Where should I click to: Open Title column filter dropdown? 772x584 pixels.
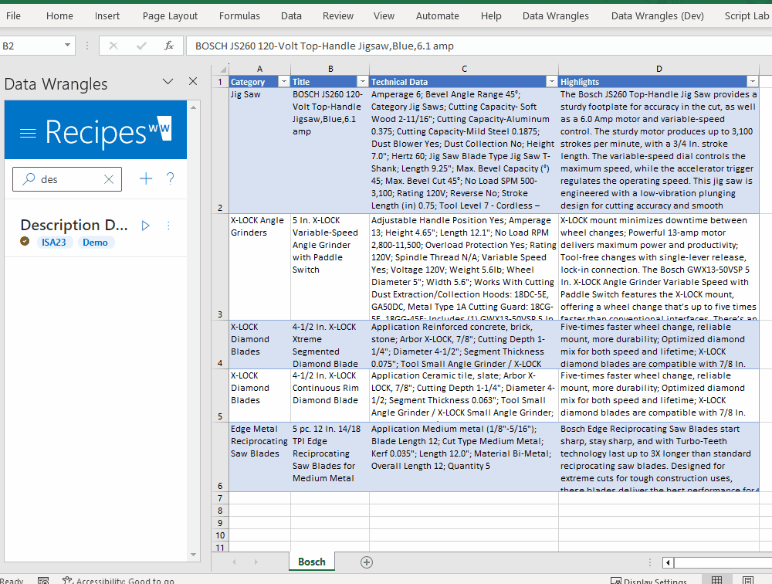point(363,82)
